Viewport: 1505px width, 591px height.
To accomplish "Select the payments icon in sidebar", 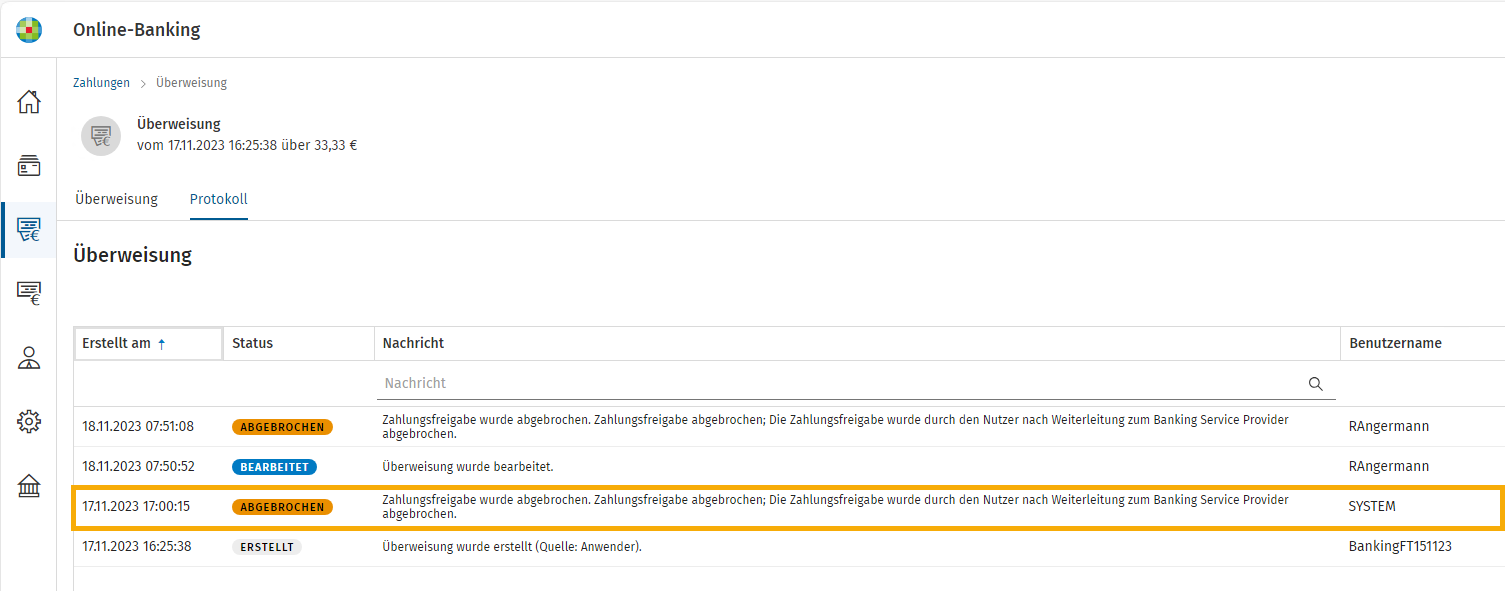I will click(29, 230).
